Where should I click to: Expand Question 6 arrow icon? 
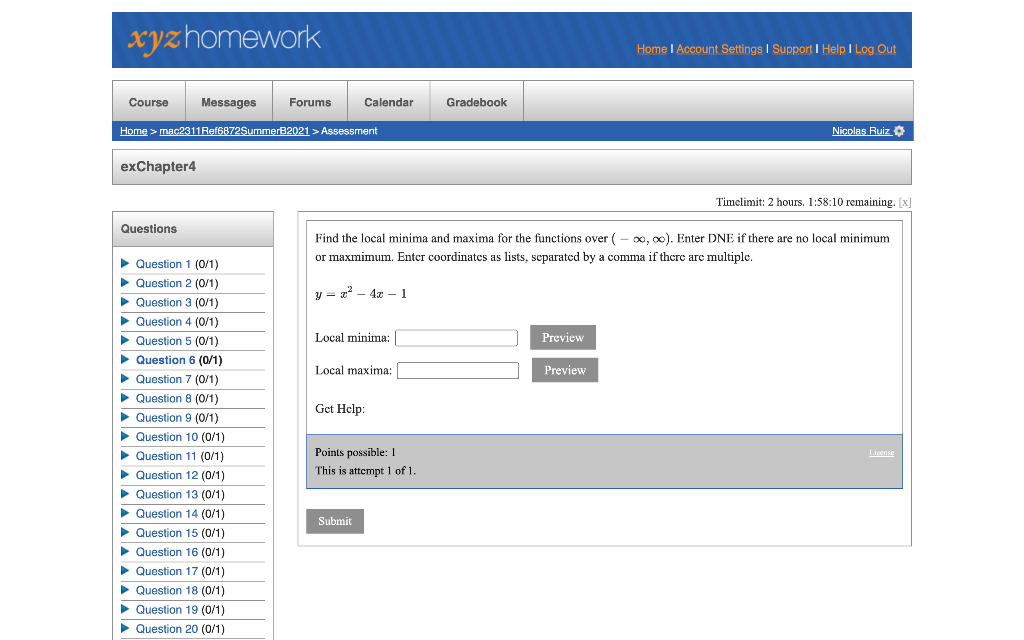(125, 359)
